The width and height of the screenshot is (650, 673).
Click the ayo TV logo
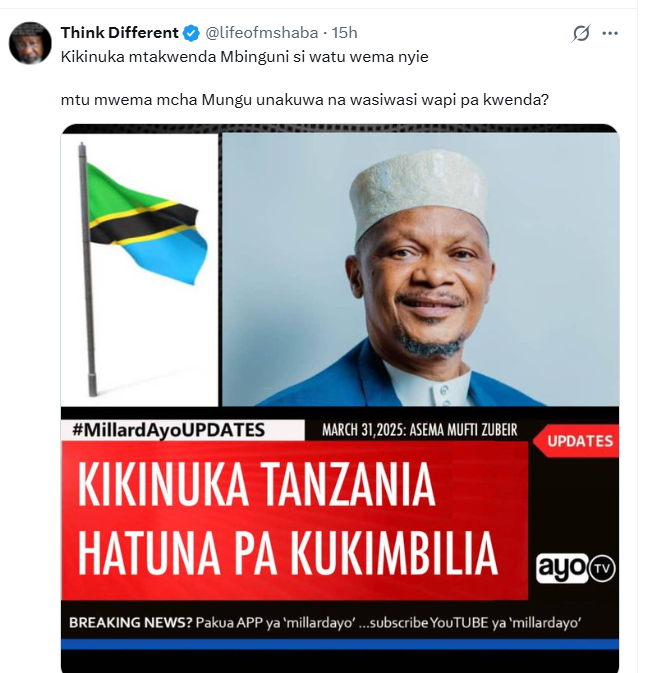575,568
